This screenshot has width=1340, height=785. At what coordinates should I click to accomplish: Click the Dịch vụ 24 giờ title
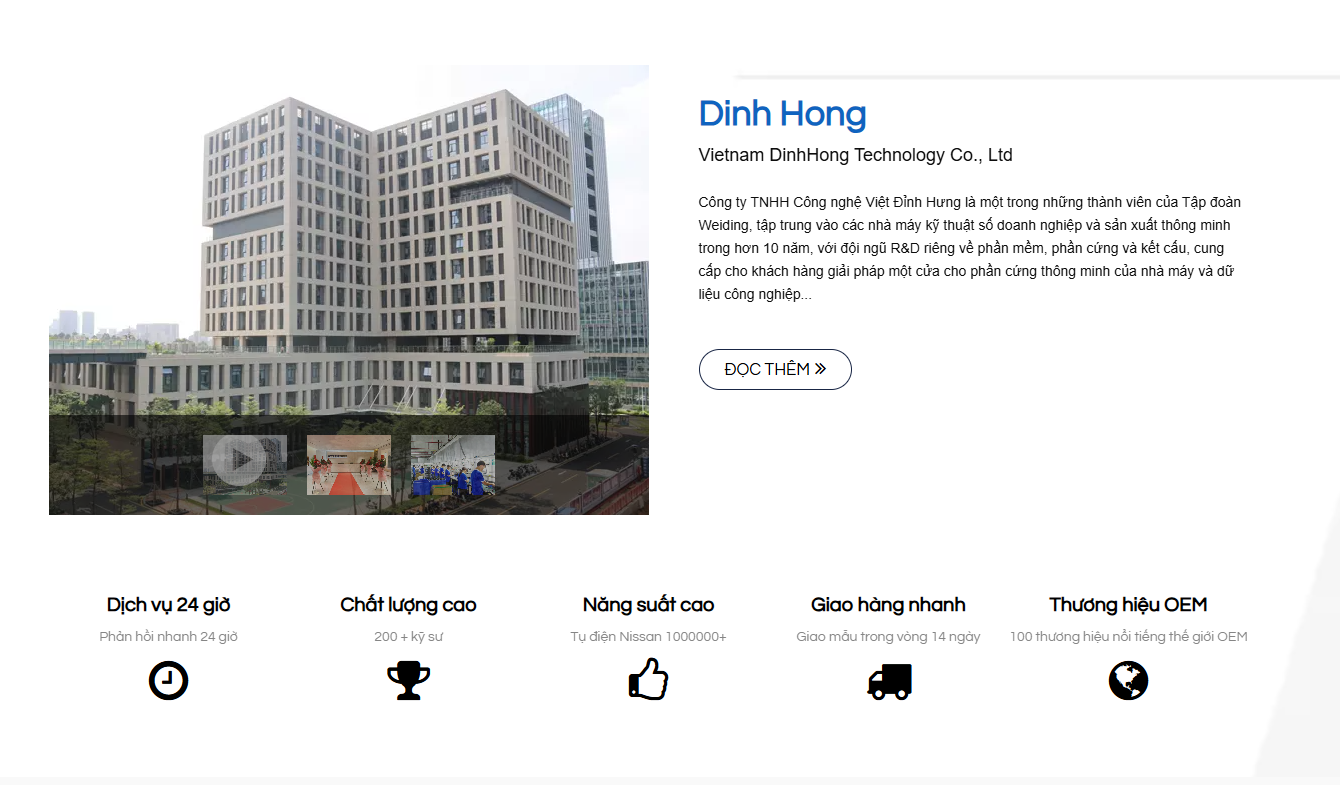point(168,605)
